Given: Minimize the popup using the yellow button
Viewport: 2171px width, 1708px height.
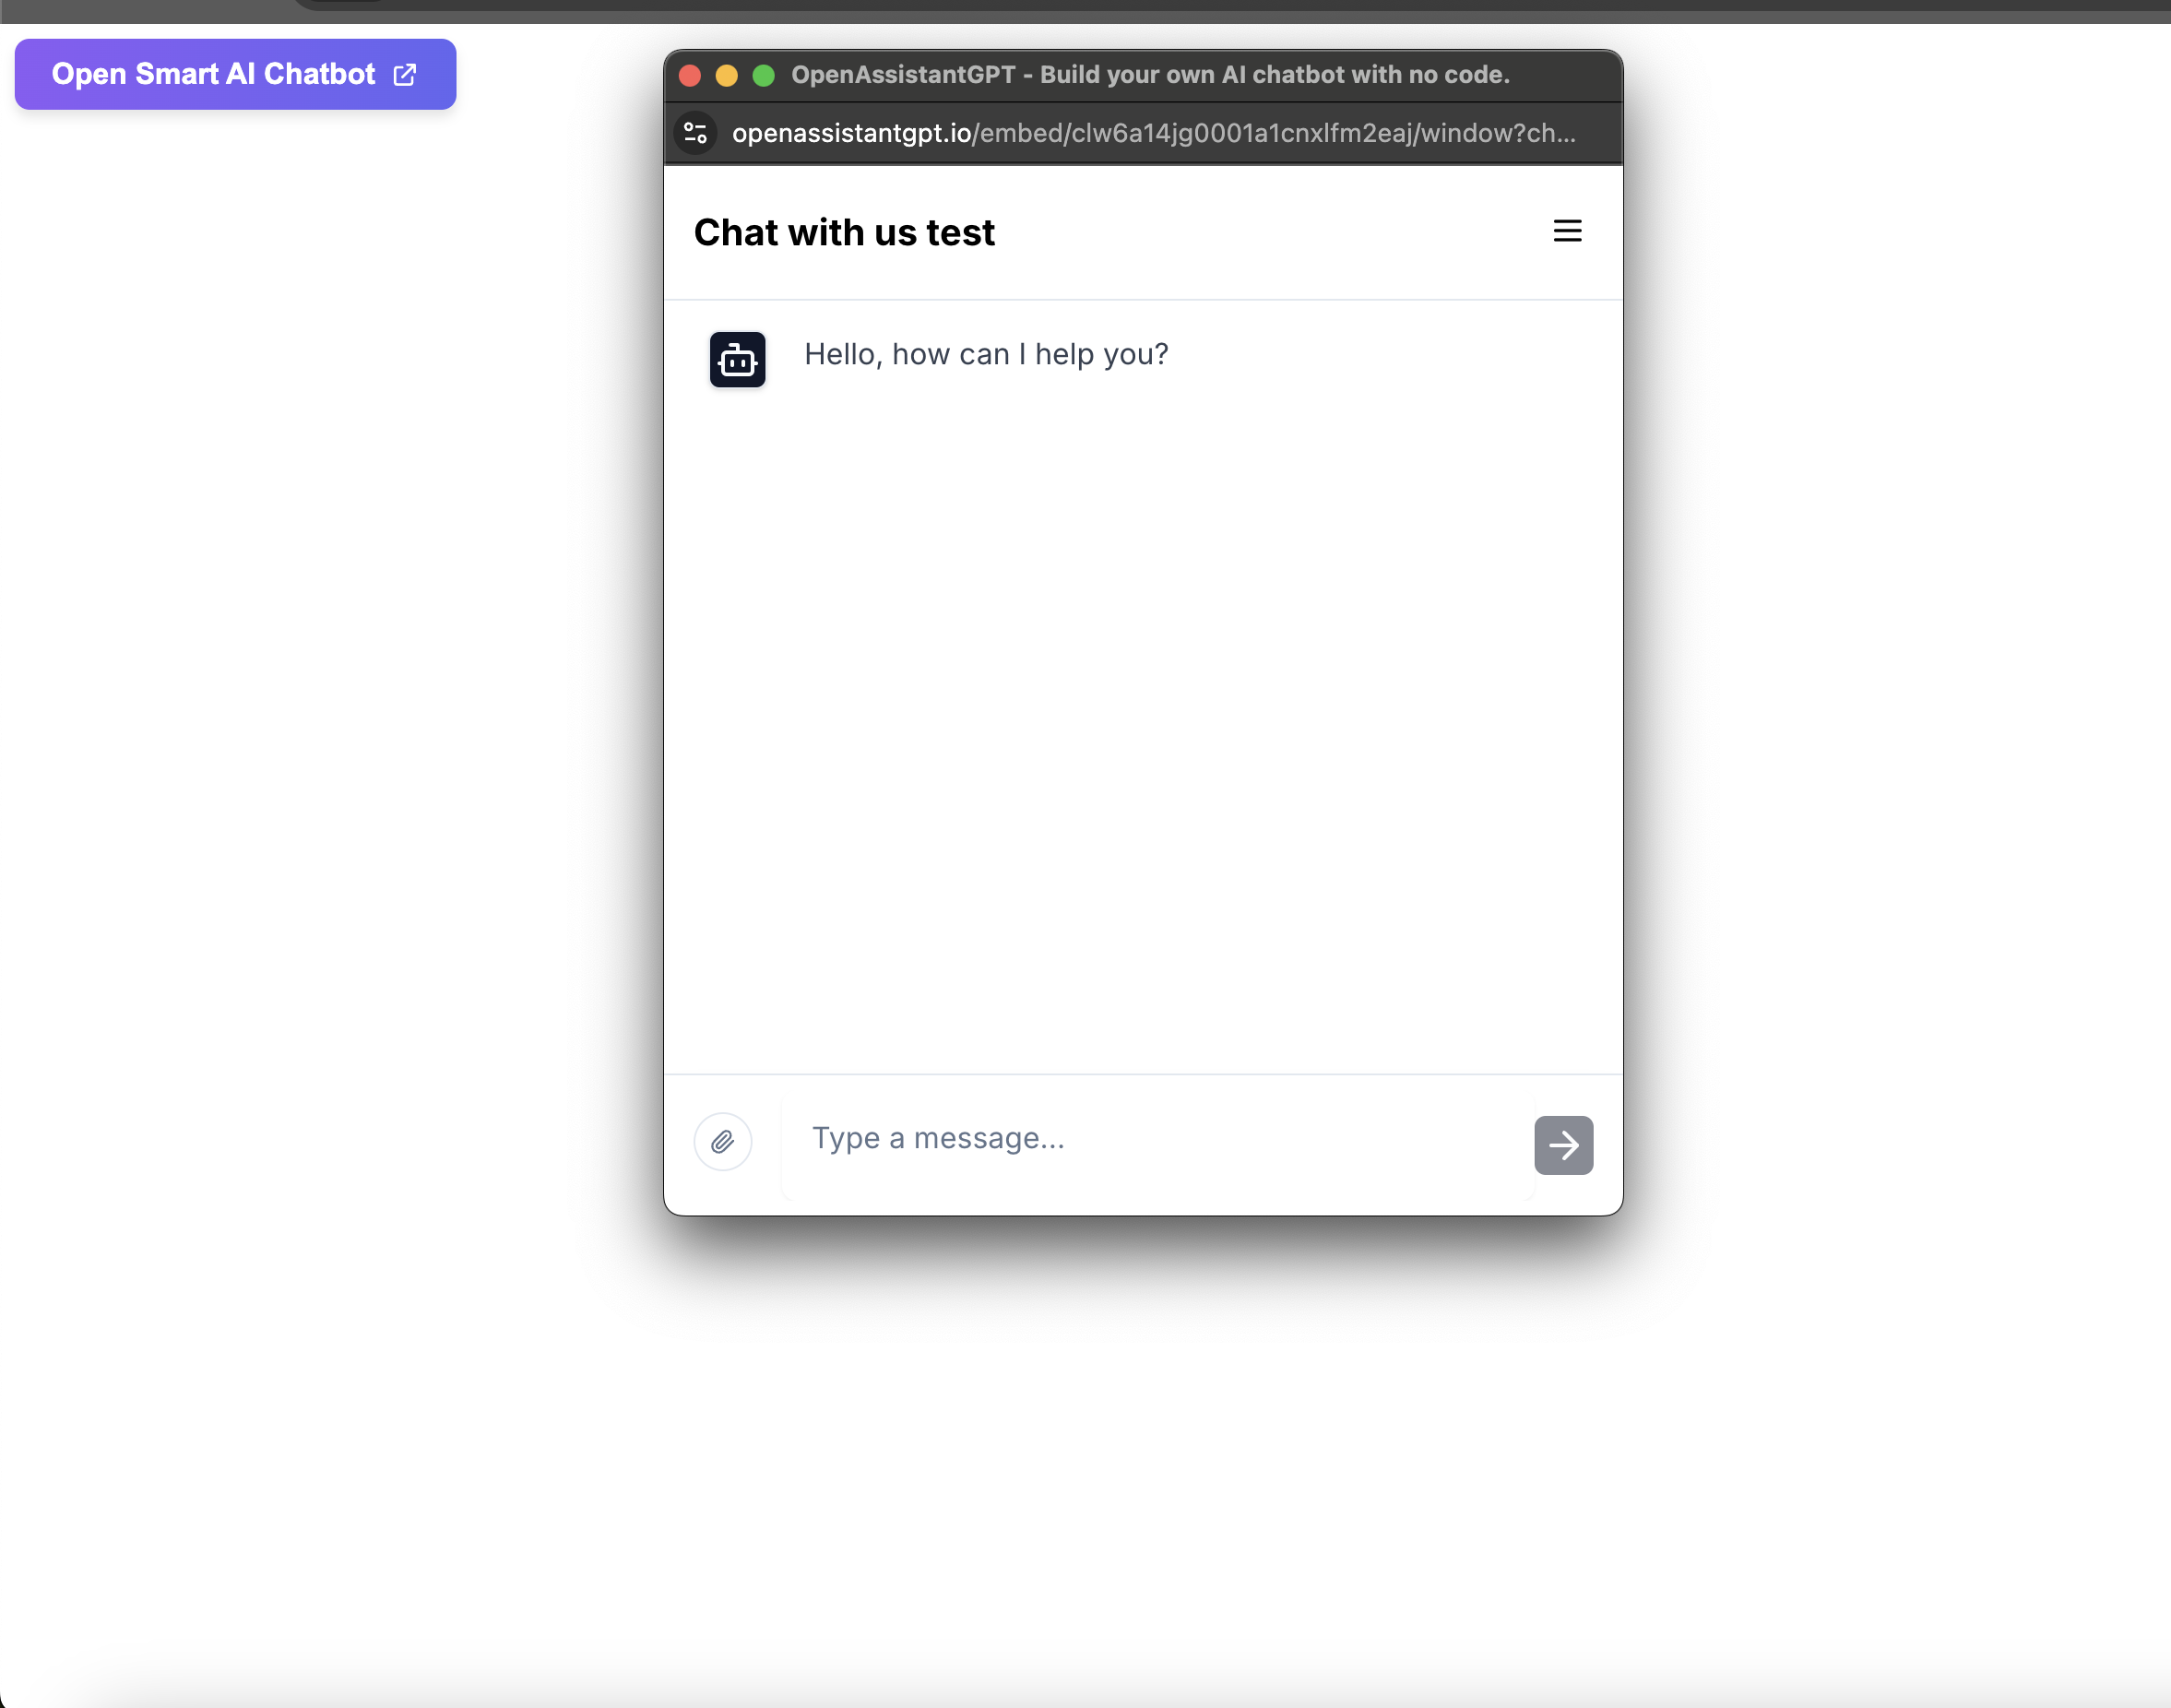Looking at the screenshot, I should tap(727, 76).
